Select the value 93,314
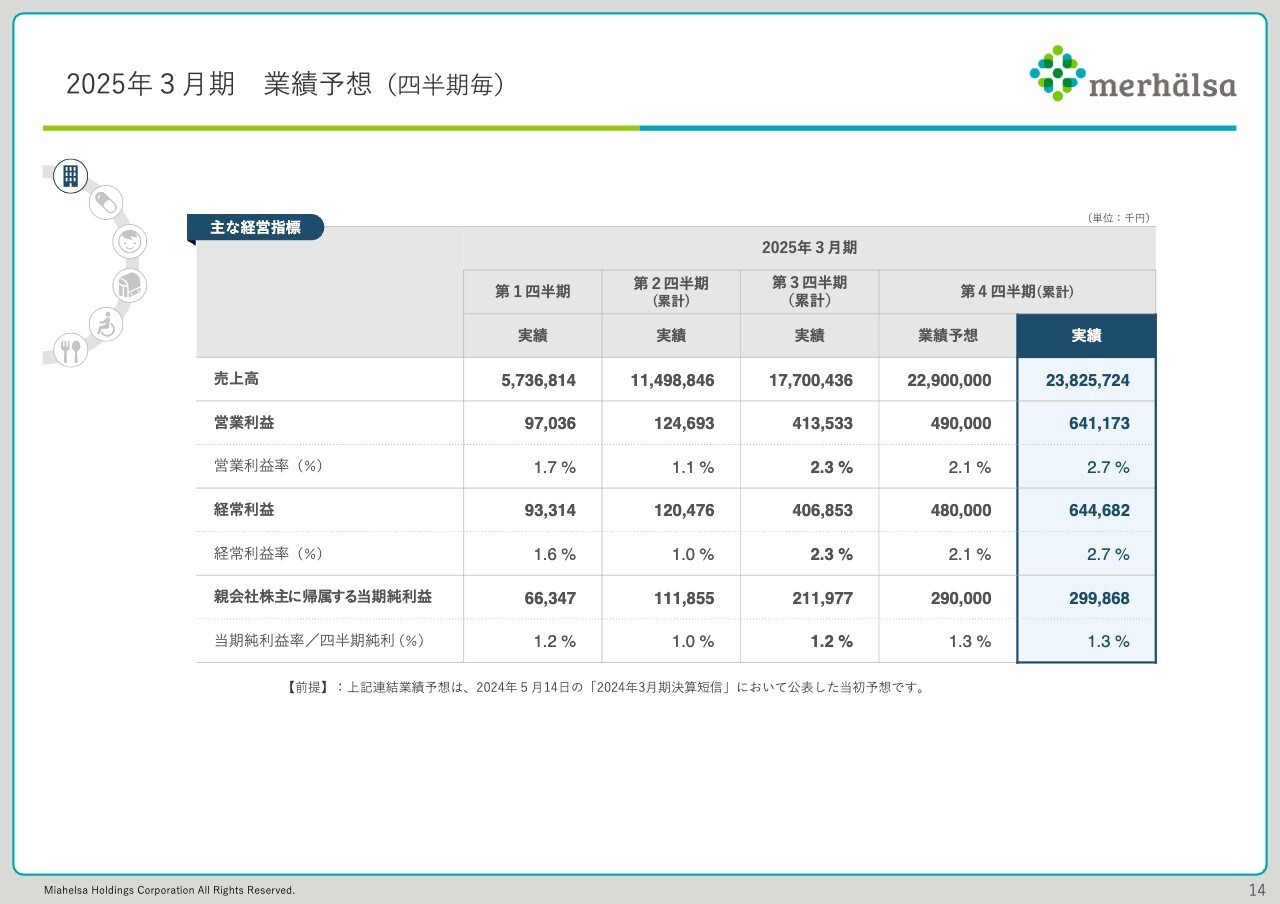The height and width of the screenshot is (904, 1280). (x=550, y=511)
